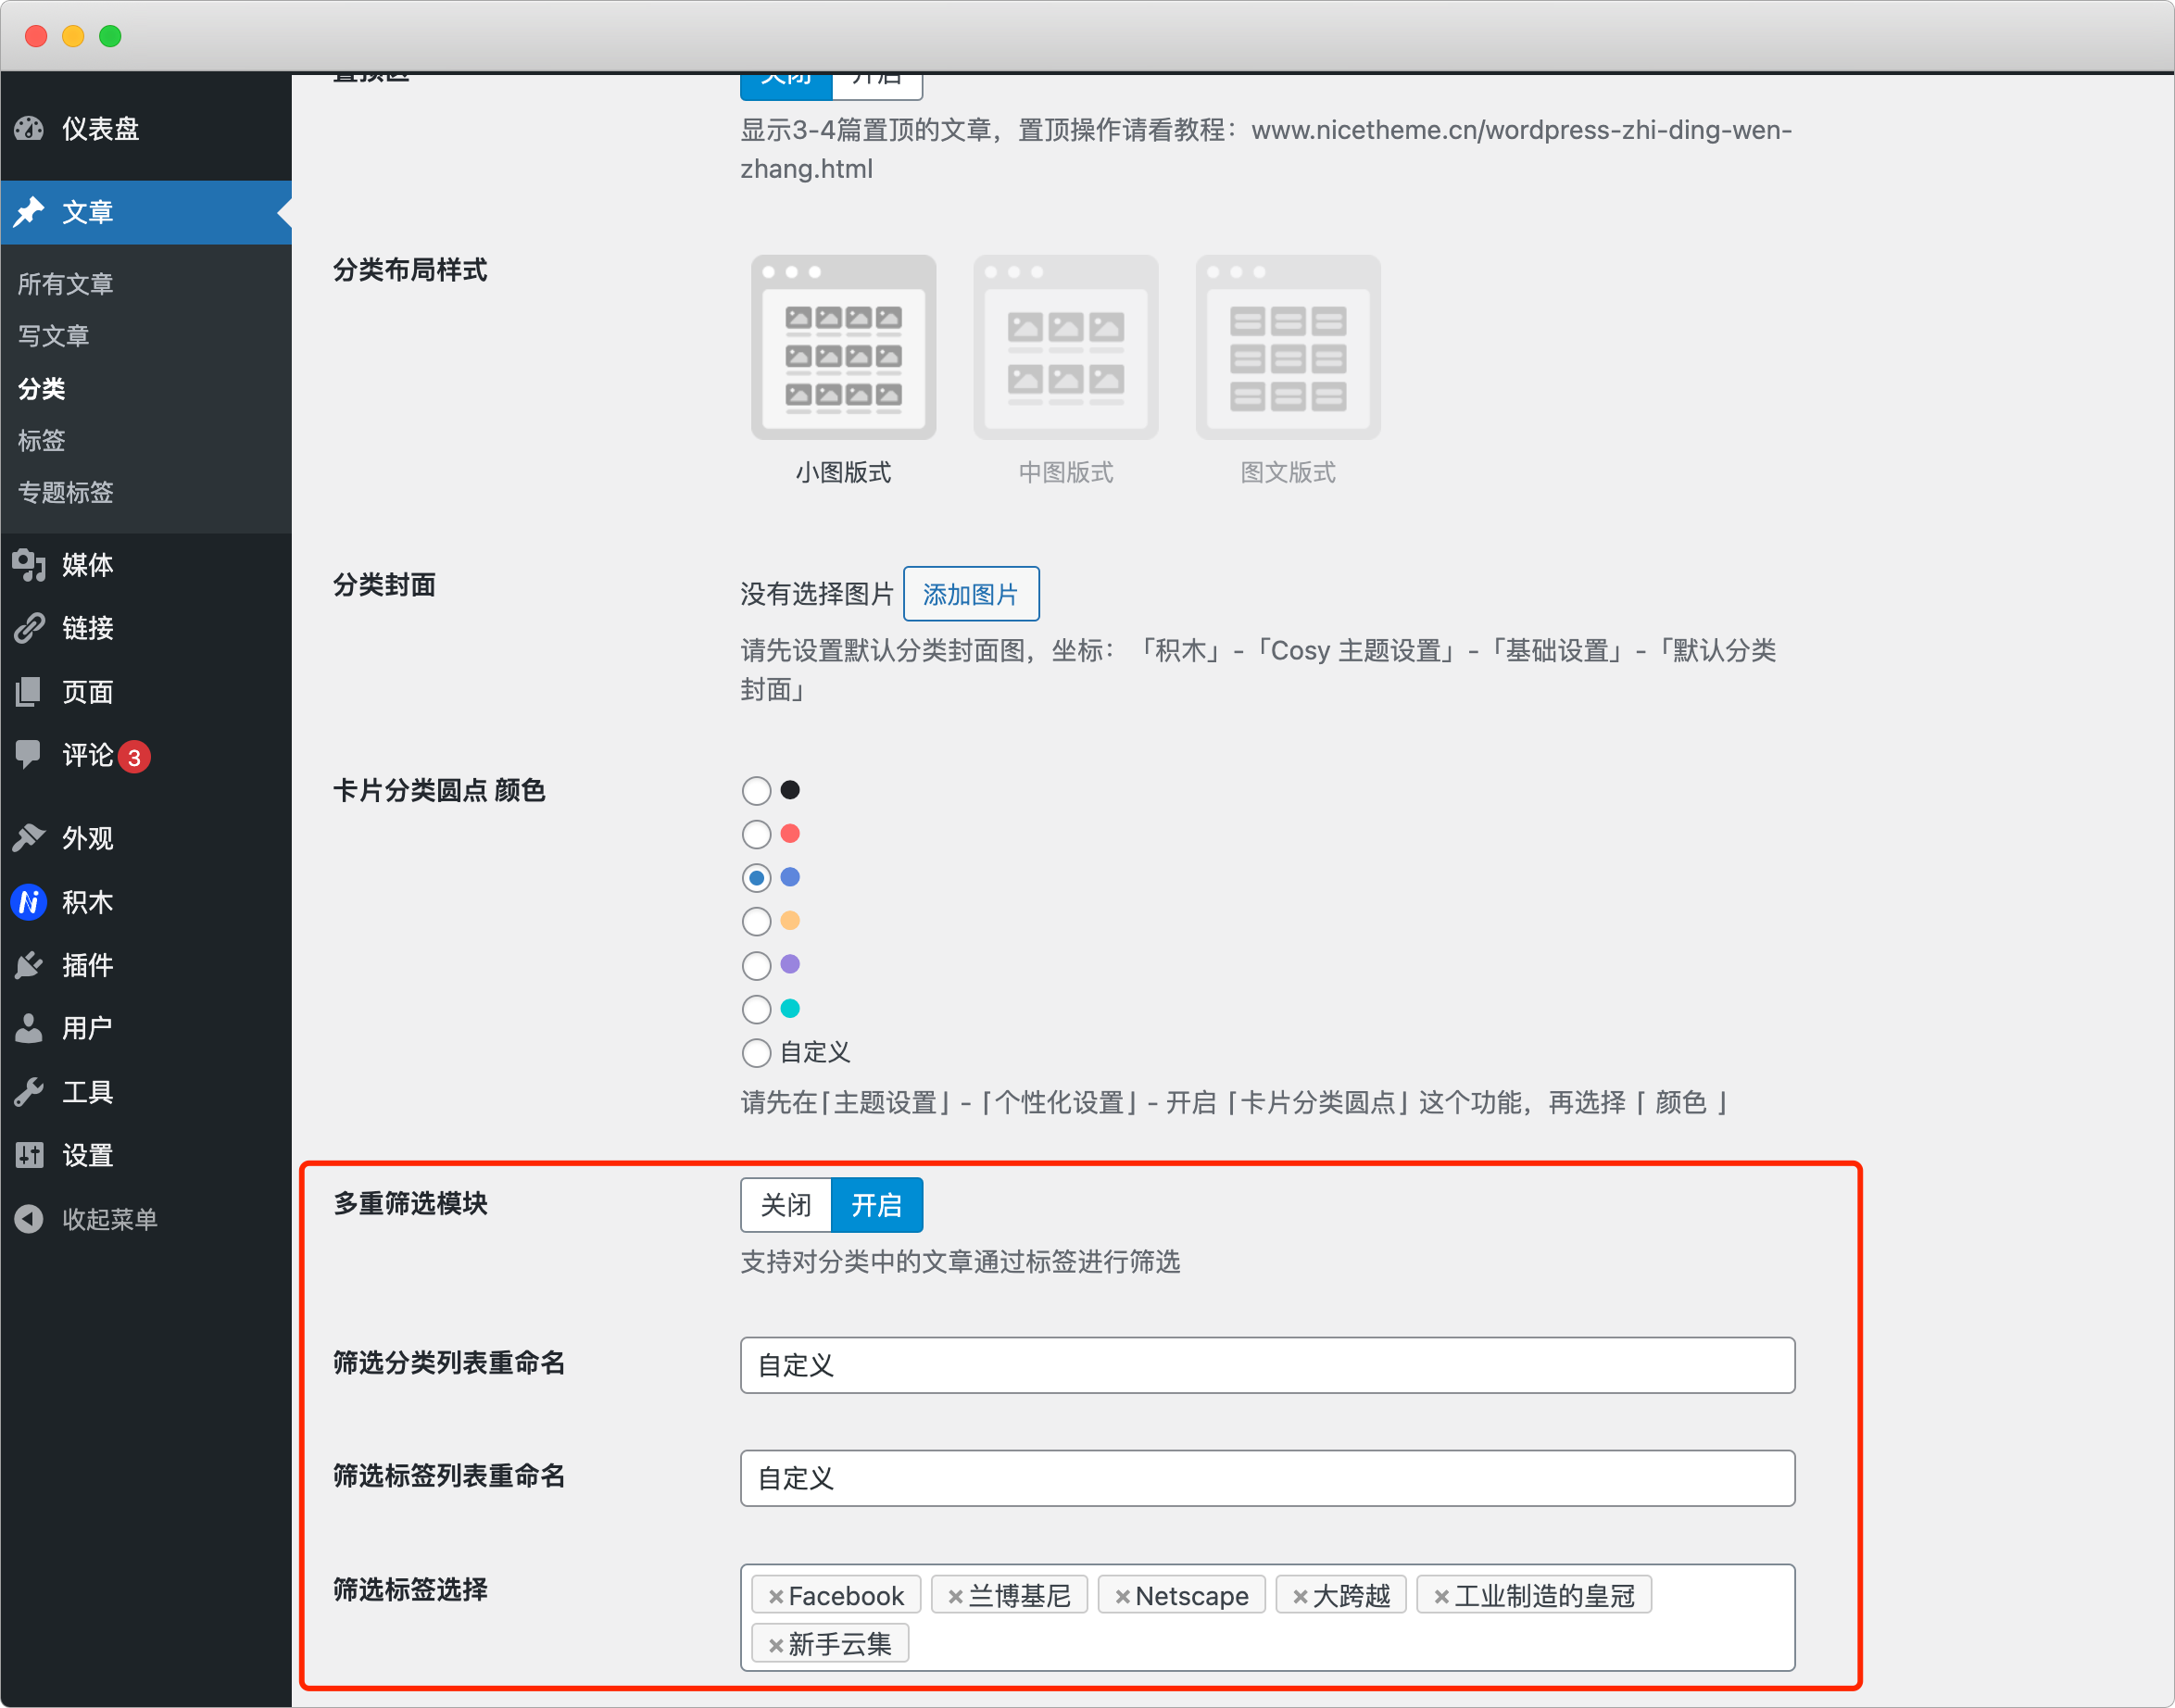Viewport: 2175px width, 1708px height.
Task: Open 专题标签 submenu item
Action: click(x=66, y=492)
